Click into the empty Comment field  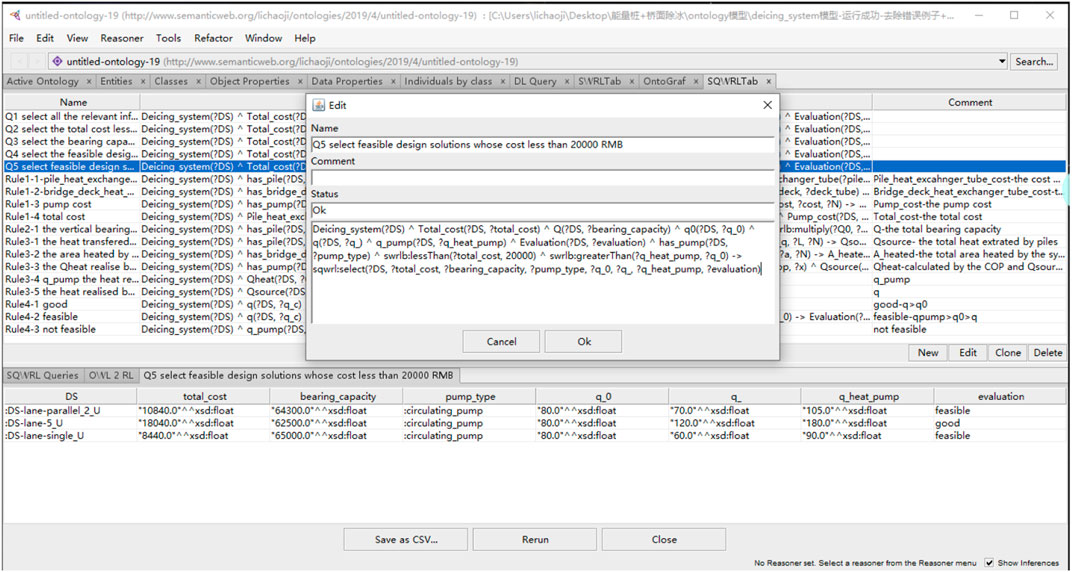click(x=542, y=178)
